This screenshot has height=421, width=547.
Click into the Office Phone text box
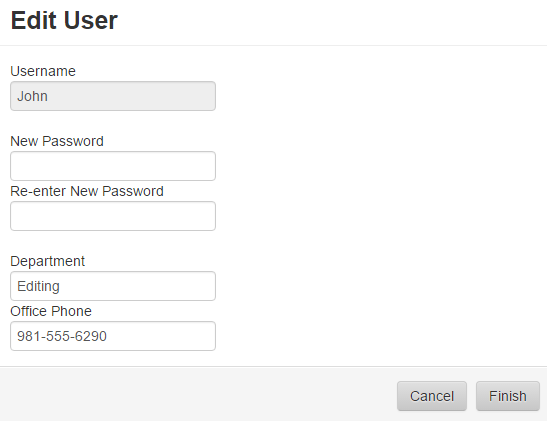click(x=113, y=336)
